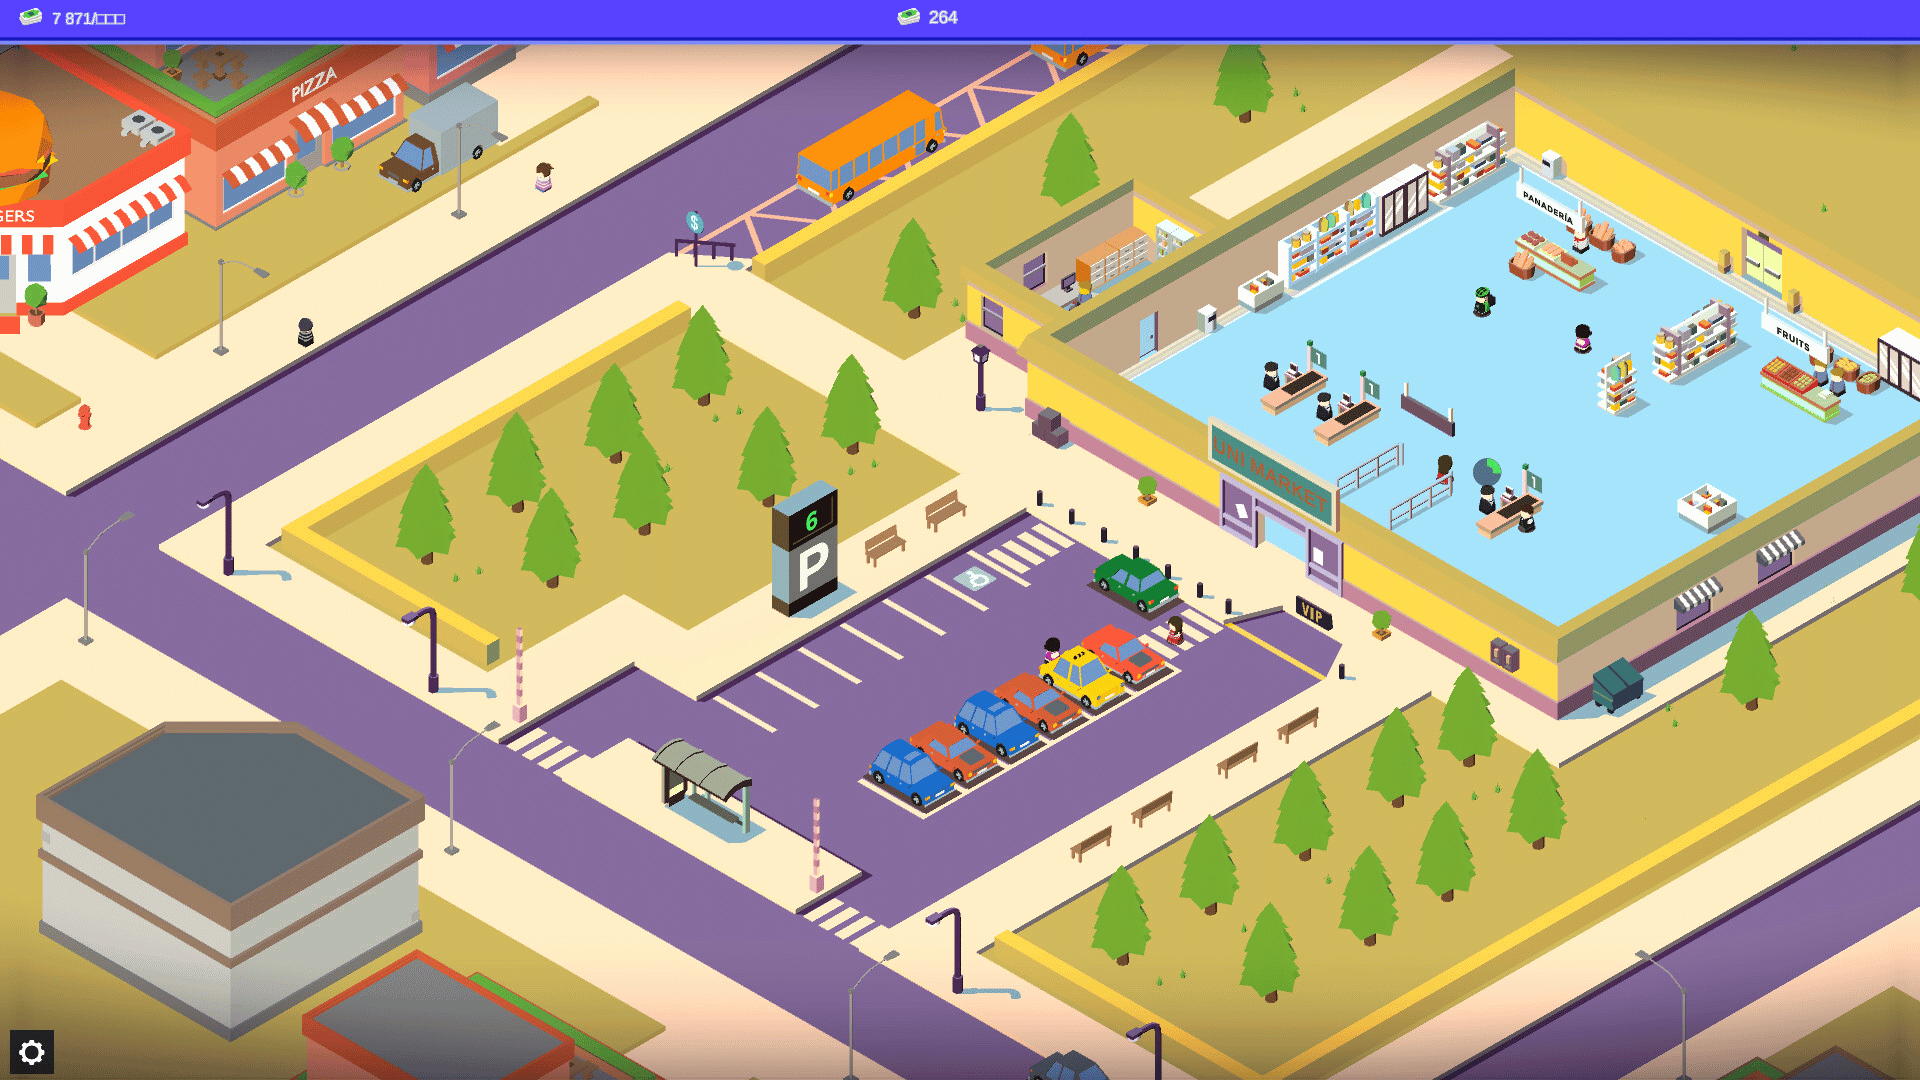Screen dimensions: 1920x1080
Task: Click the cash icon beside 264
Action: coord(908,17)
